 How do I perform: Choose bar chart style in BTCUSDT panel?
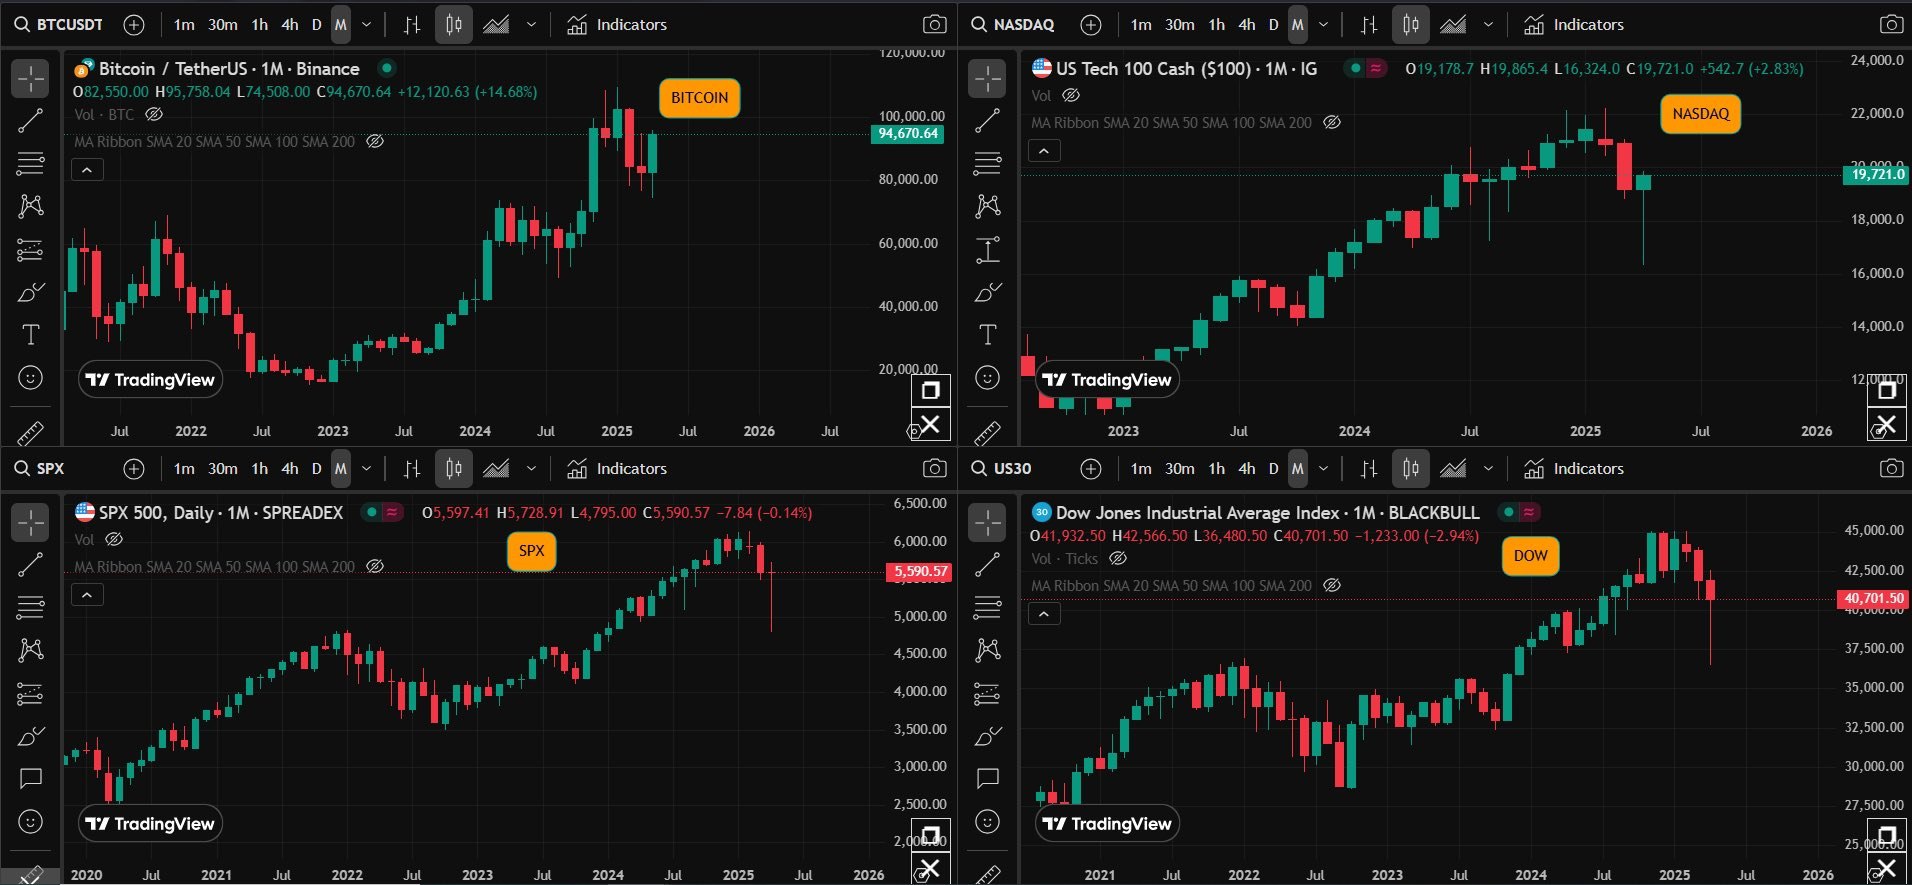coord(412,24)
